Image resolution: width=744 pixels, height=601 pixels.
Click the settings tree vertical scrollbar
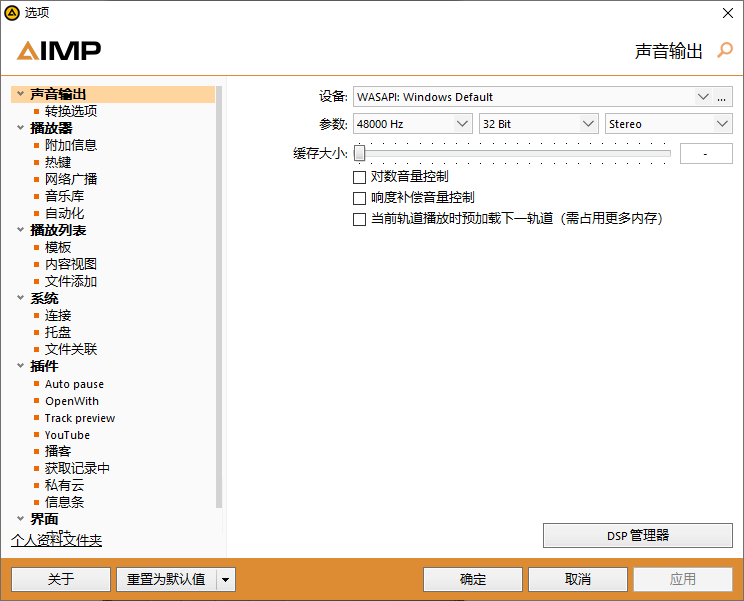point(219,297)
